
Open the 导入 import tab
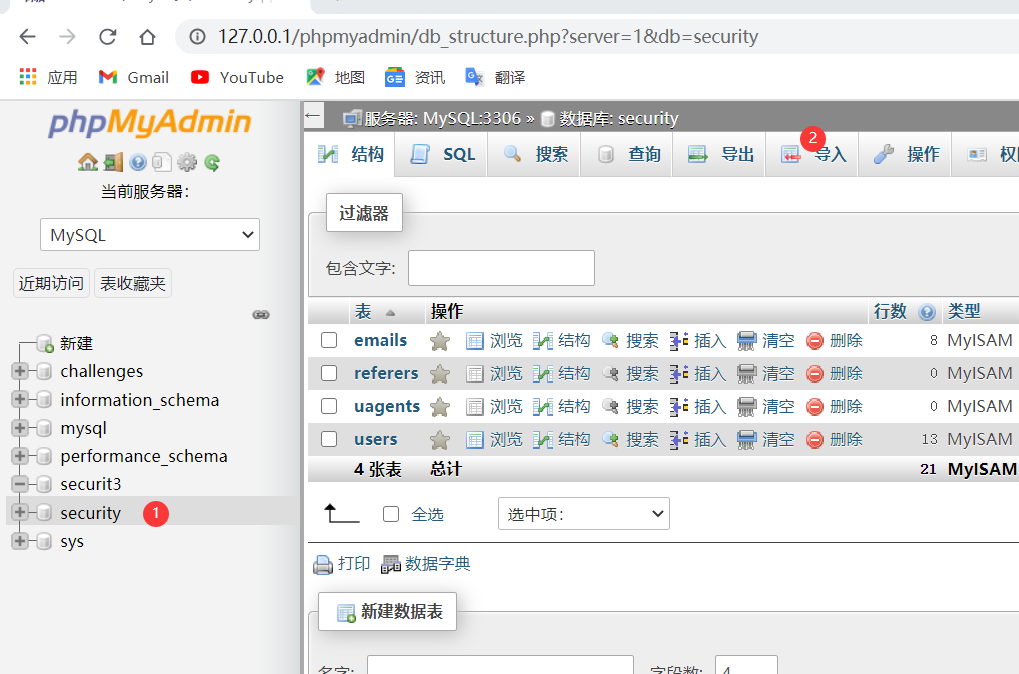tap(812, 155)
